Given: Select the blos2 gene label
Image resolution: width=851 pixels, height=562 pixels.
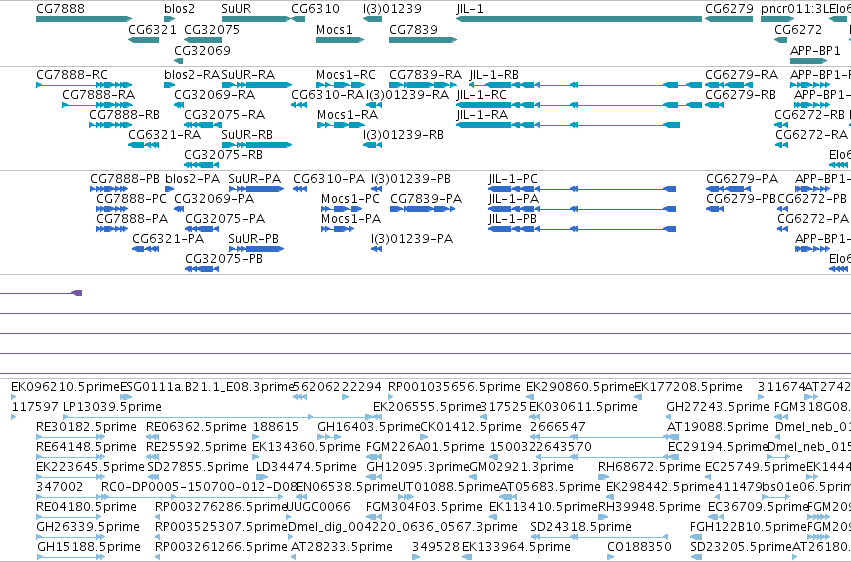Looking at the screenshot, I should pos(179,9).
